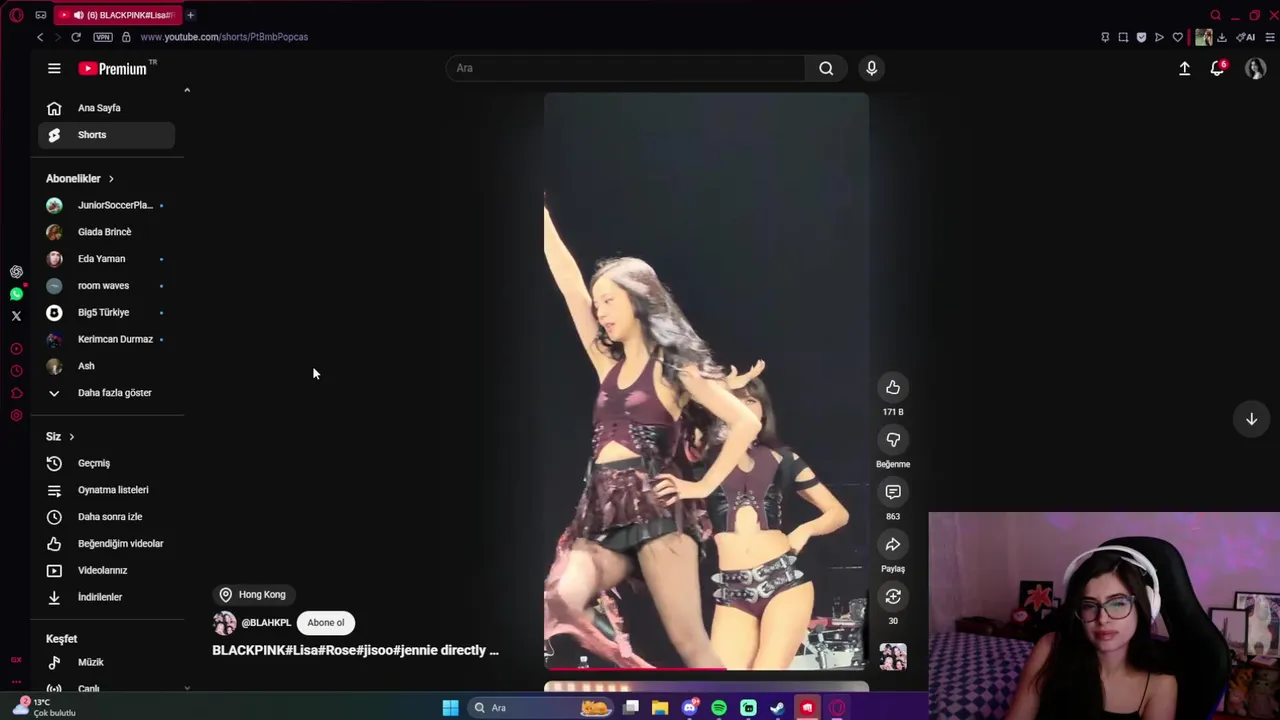Open the YouTube notifications bell
1280x720 pixels.
click(1217, 68)
